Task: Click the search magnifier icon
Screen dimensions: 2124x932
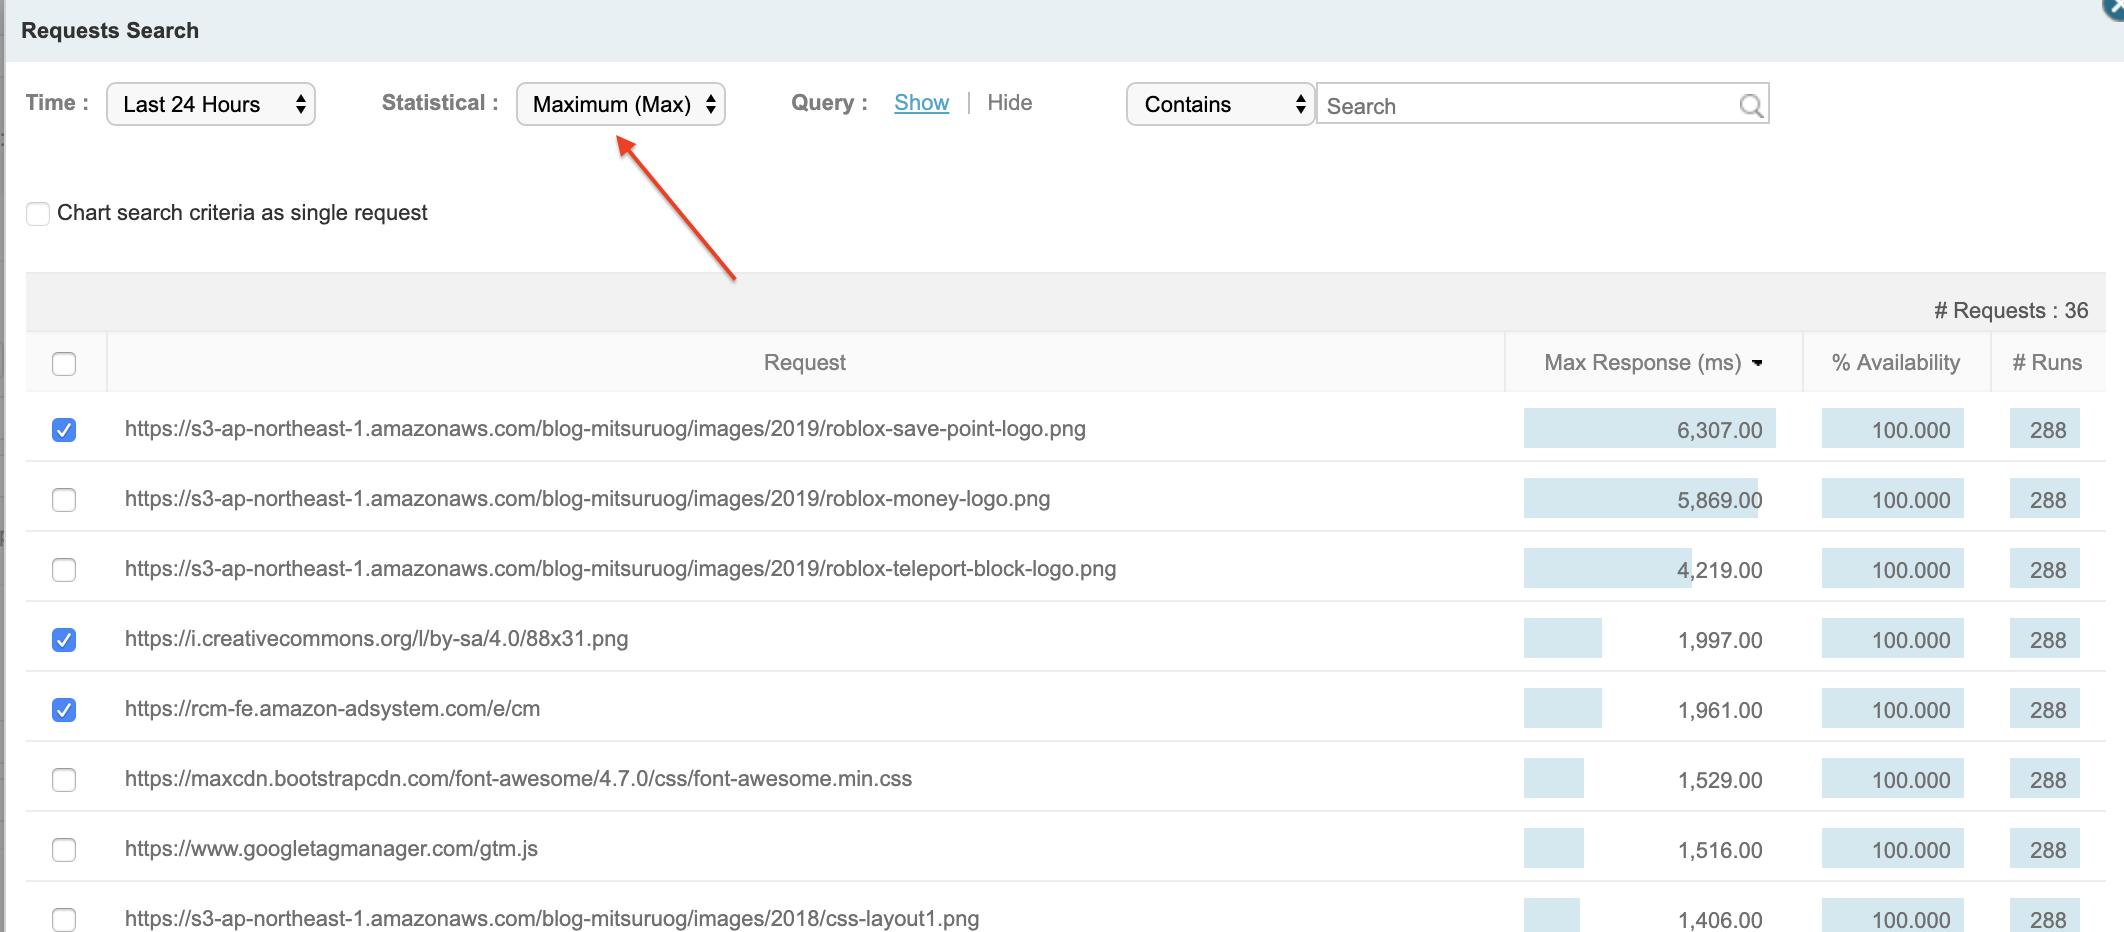Action: [x=1750, y=105]
